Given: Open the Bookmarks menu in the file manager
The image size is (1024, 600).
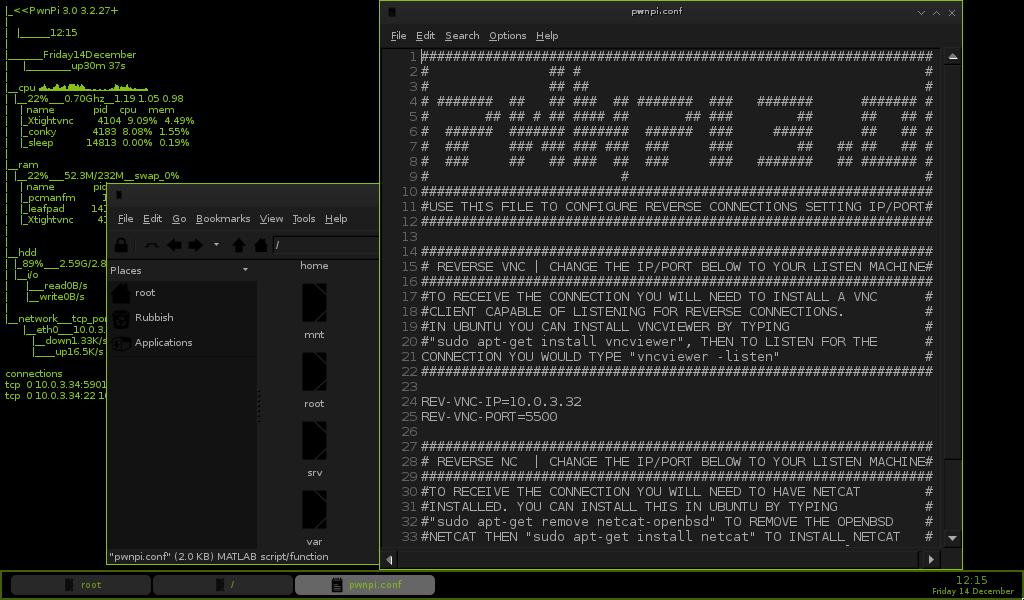Looking at the screenshot, I should (223, 218).
